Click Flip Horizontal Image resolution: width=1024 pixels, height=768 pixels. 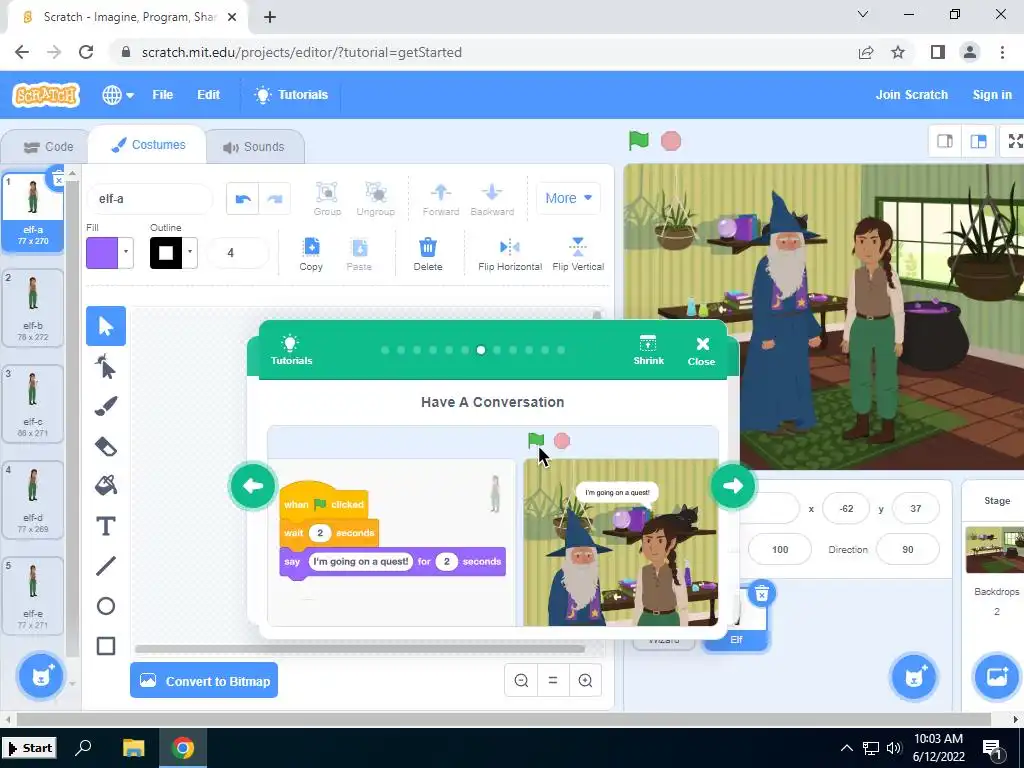pos(510,254)
